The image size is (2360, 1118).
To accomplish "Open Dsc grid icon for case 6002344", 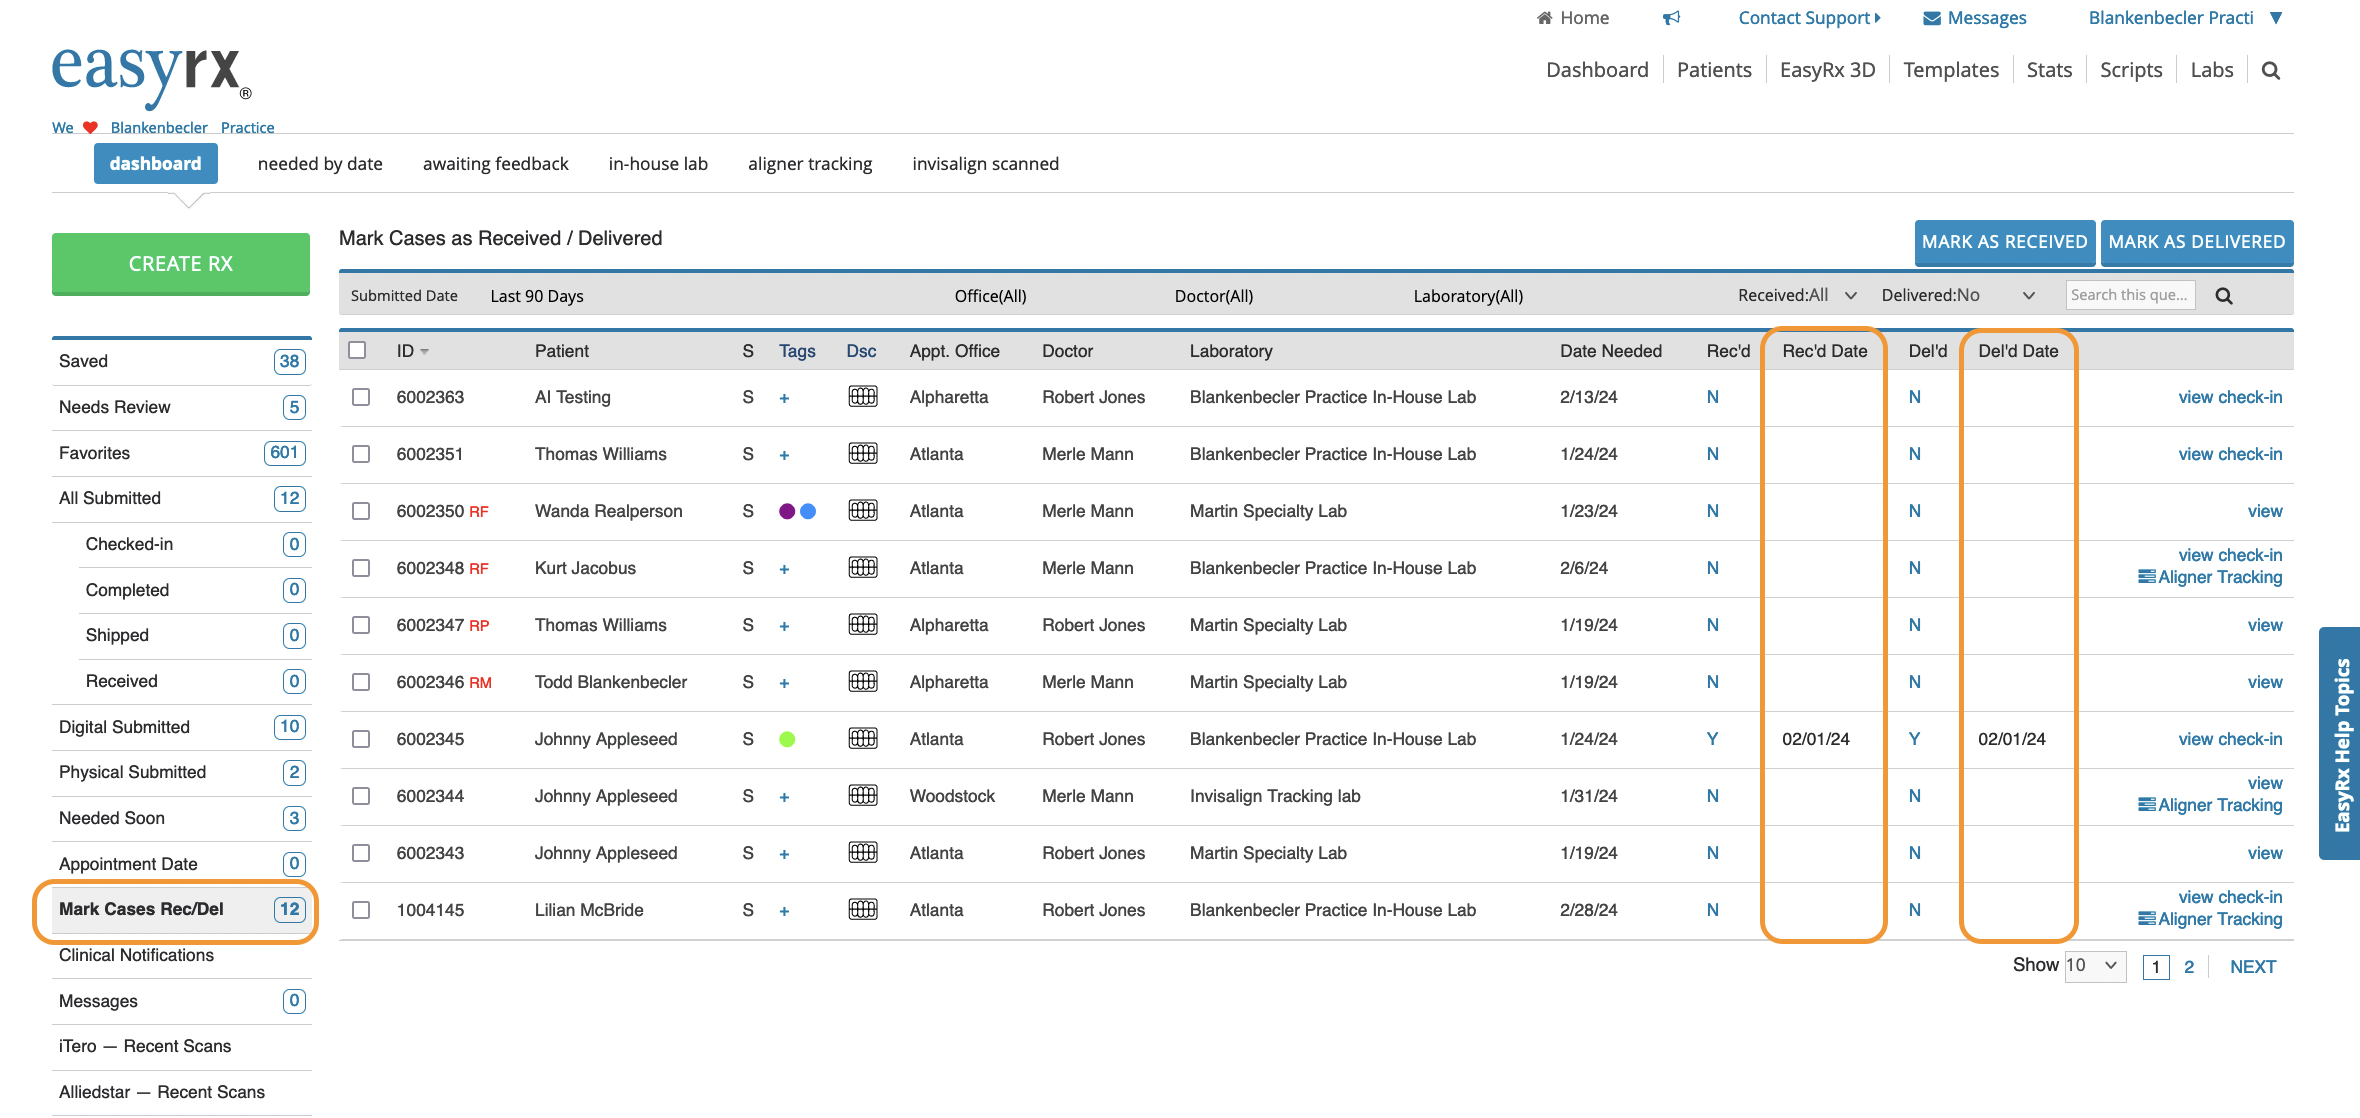I will tap(863, 796).
